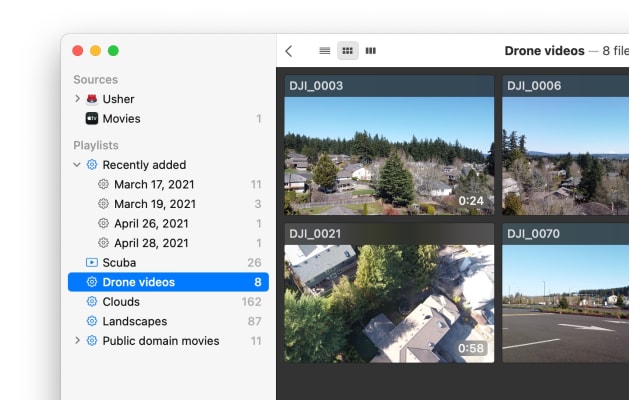Viewport: 640px width, 400px height.
Task: Open the Recently added playlist
Action: [168, 165]
